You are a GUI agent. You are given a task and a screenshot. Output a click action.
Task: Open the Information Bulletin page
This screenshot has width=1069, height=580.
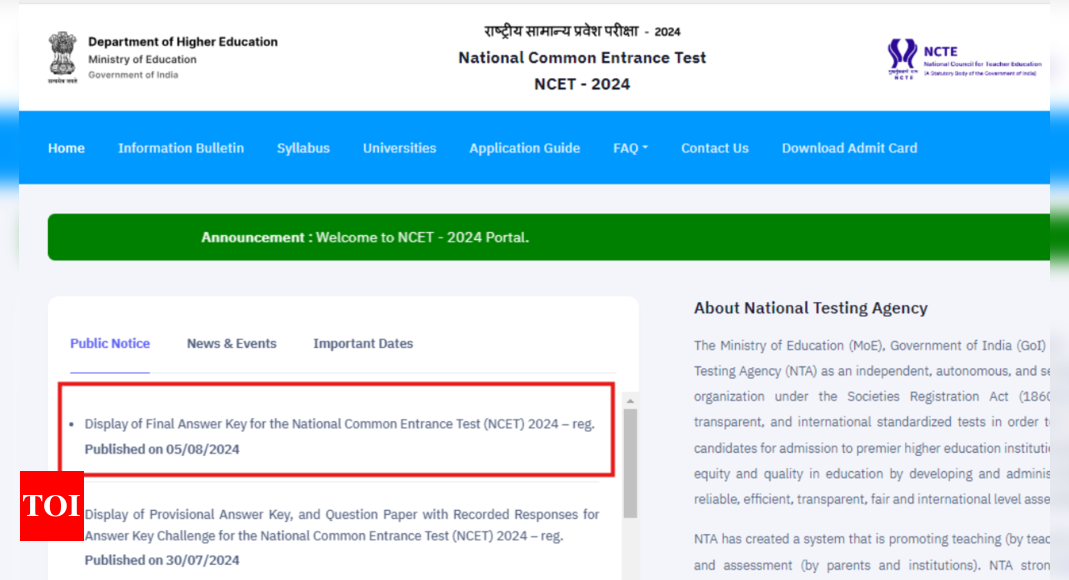[181, 148]
